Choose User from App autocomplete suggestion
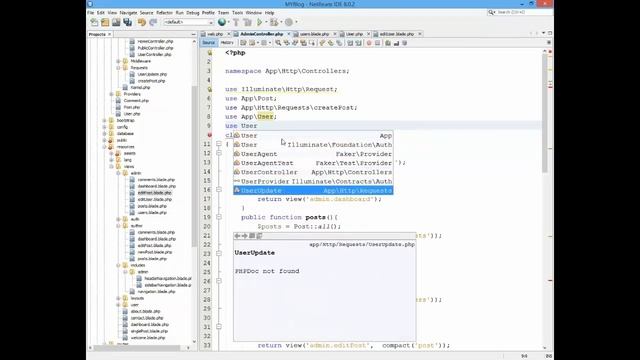The height and width of the screenshot is (360, 640). [x=313, y=136]
